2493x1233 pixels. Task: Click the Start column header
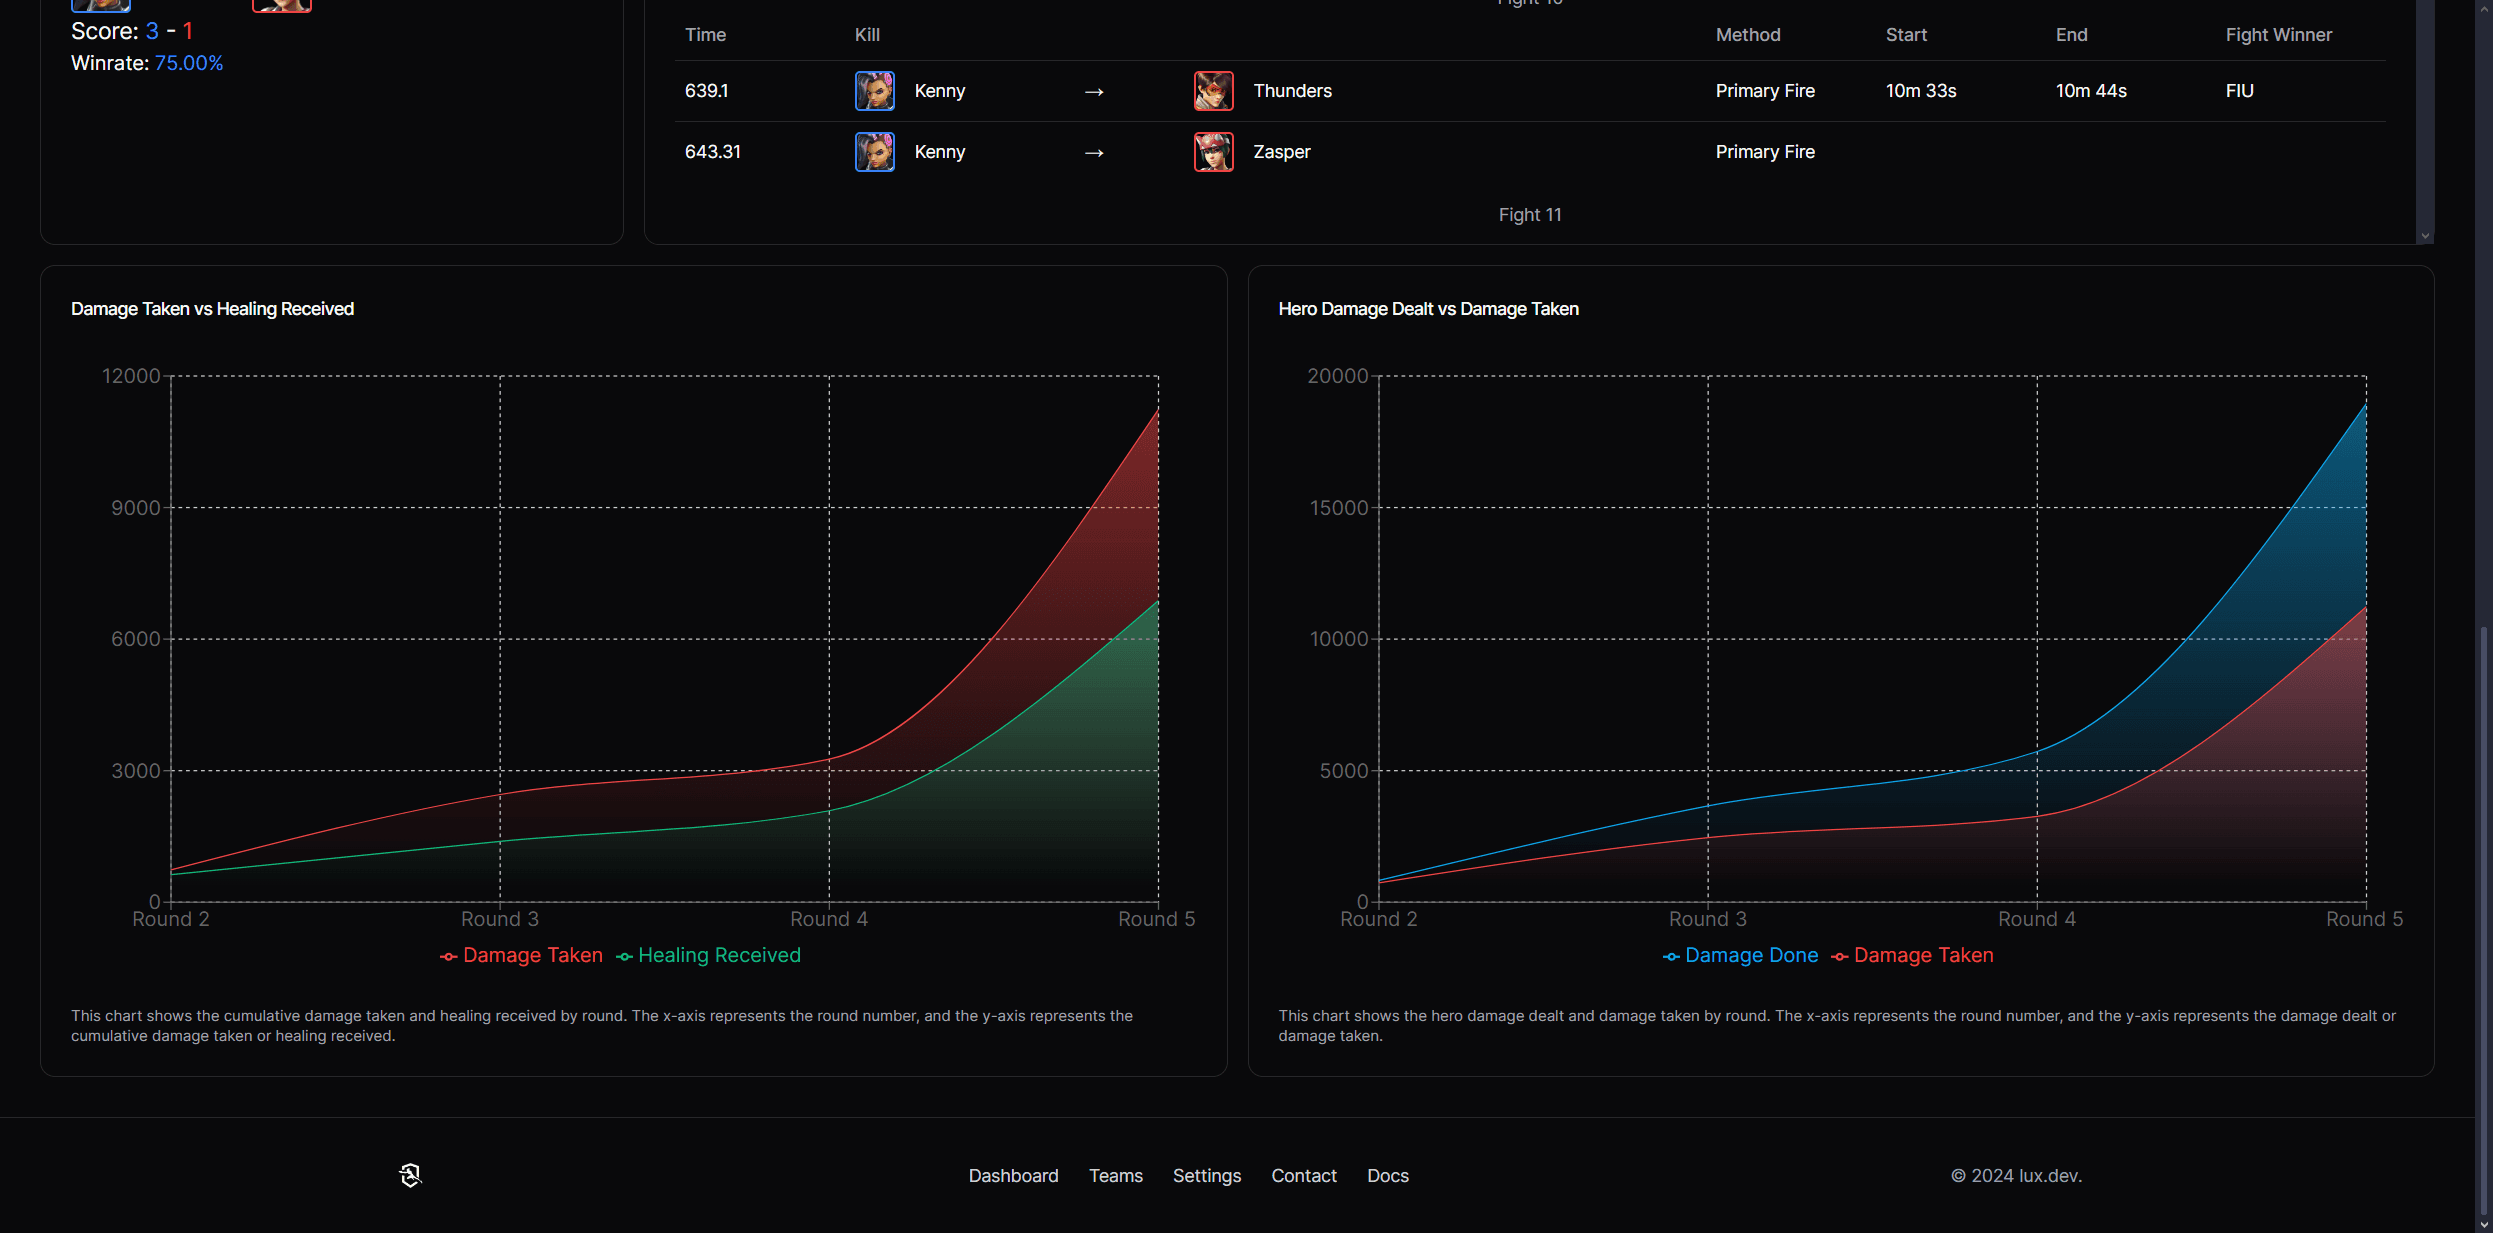pos(1906,35)
